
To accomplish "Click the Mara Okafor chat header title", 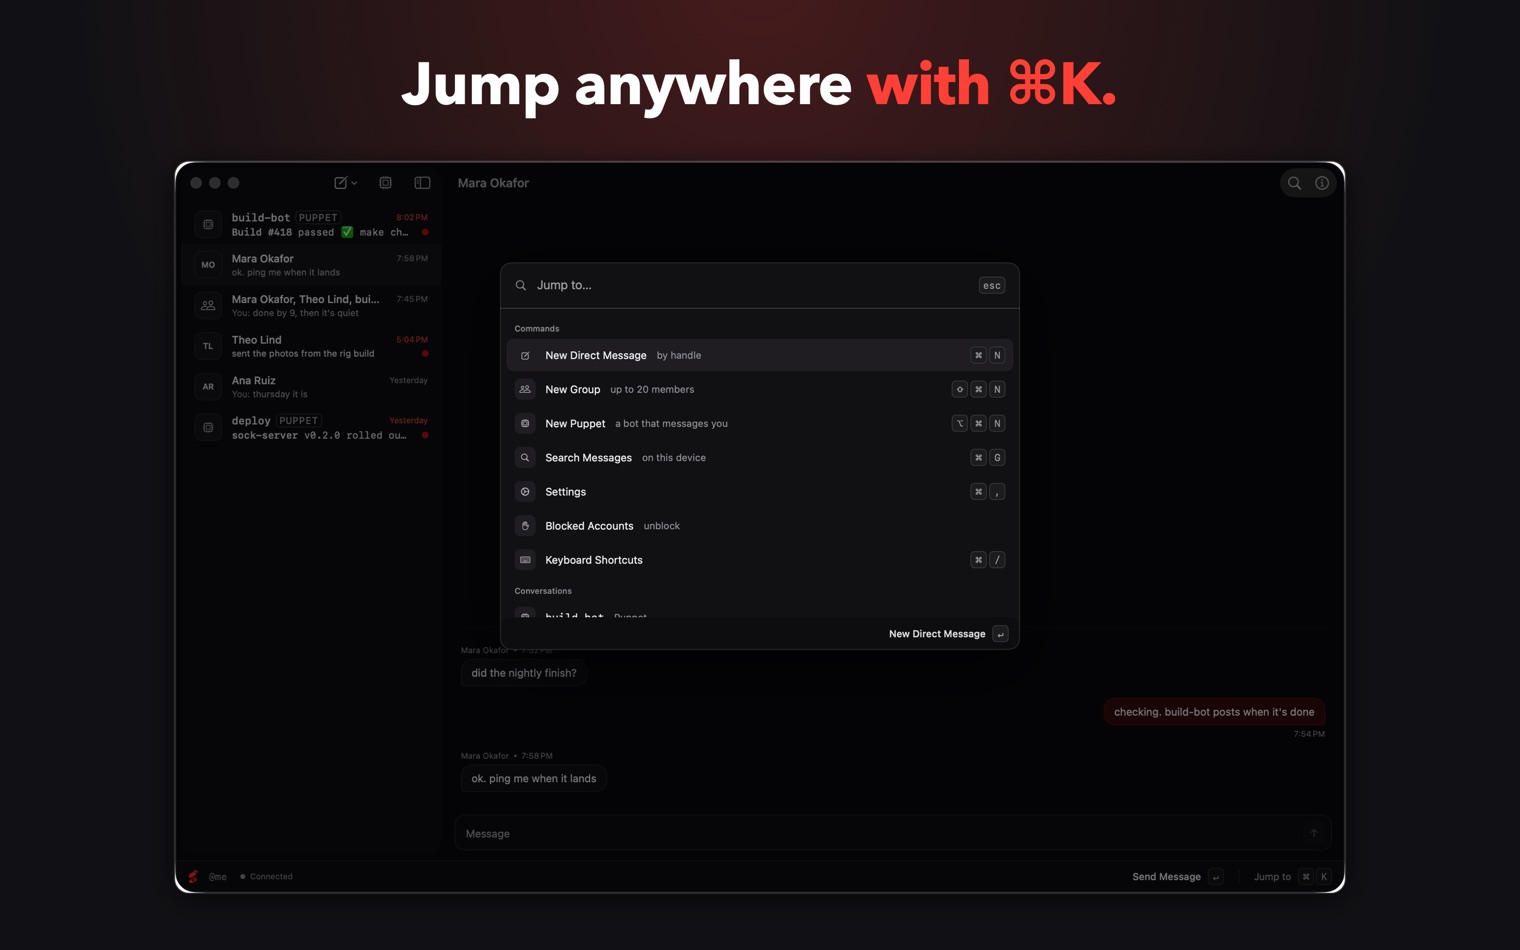I will (x=493, y=183).
